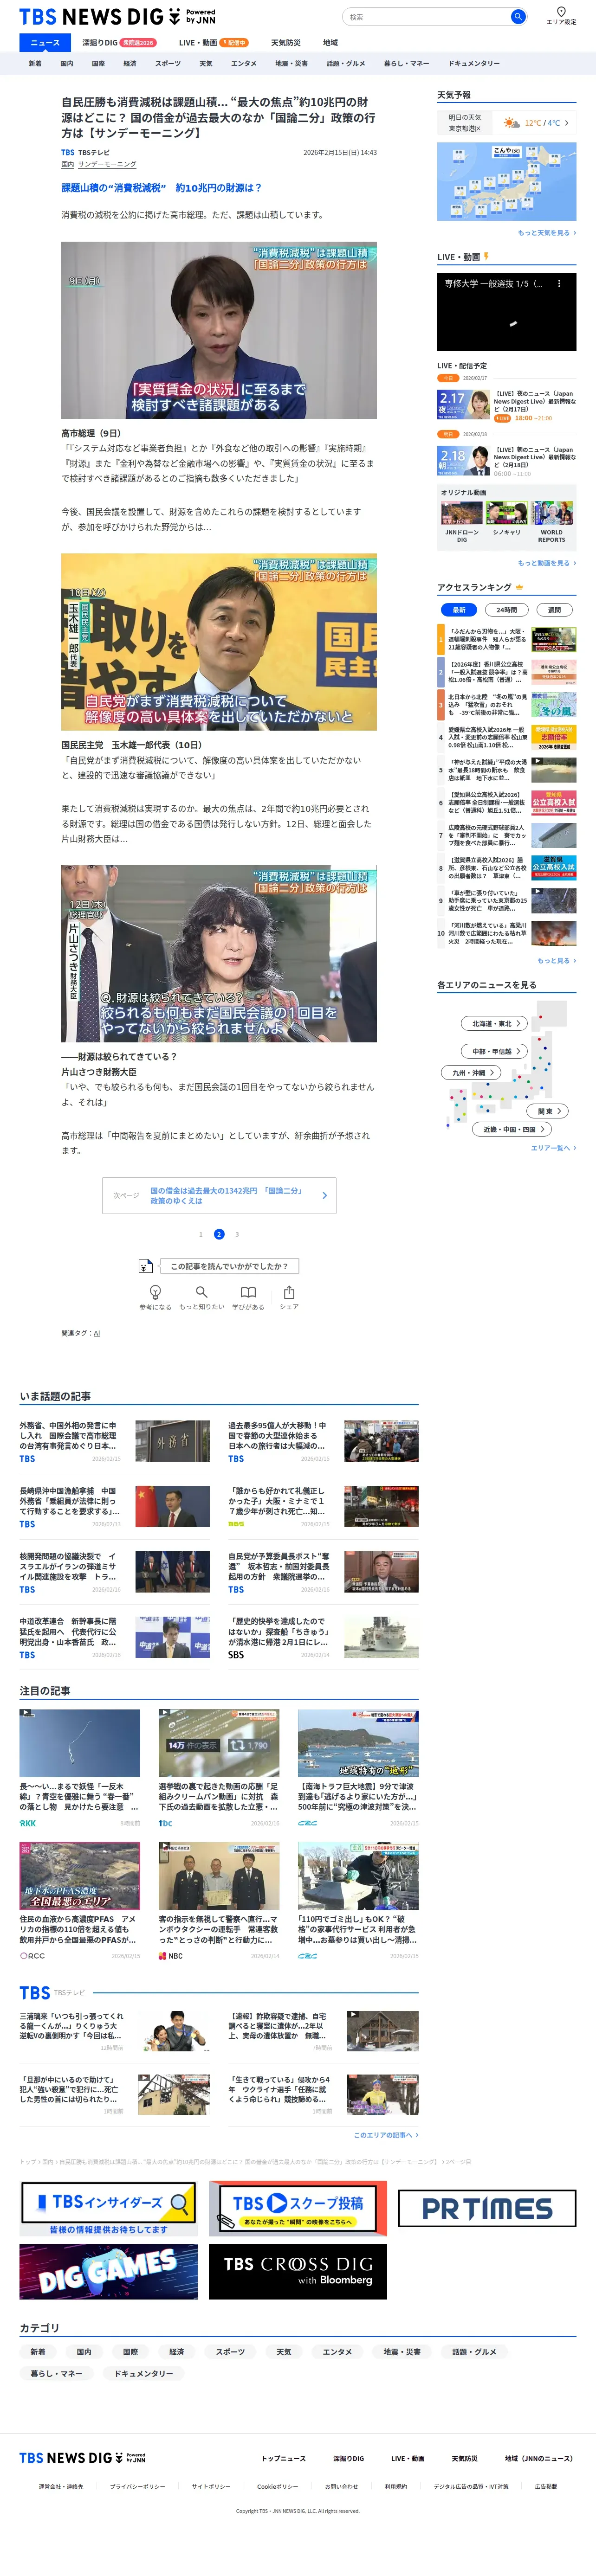
Task: Open the 次ページ next page link box
Action: tap(219, 1195)
